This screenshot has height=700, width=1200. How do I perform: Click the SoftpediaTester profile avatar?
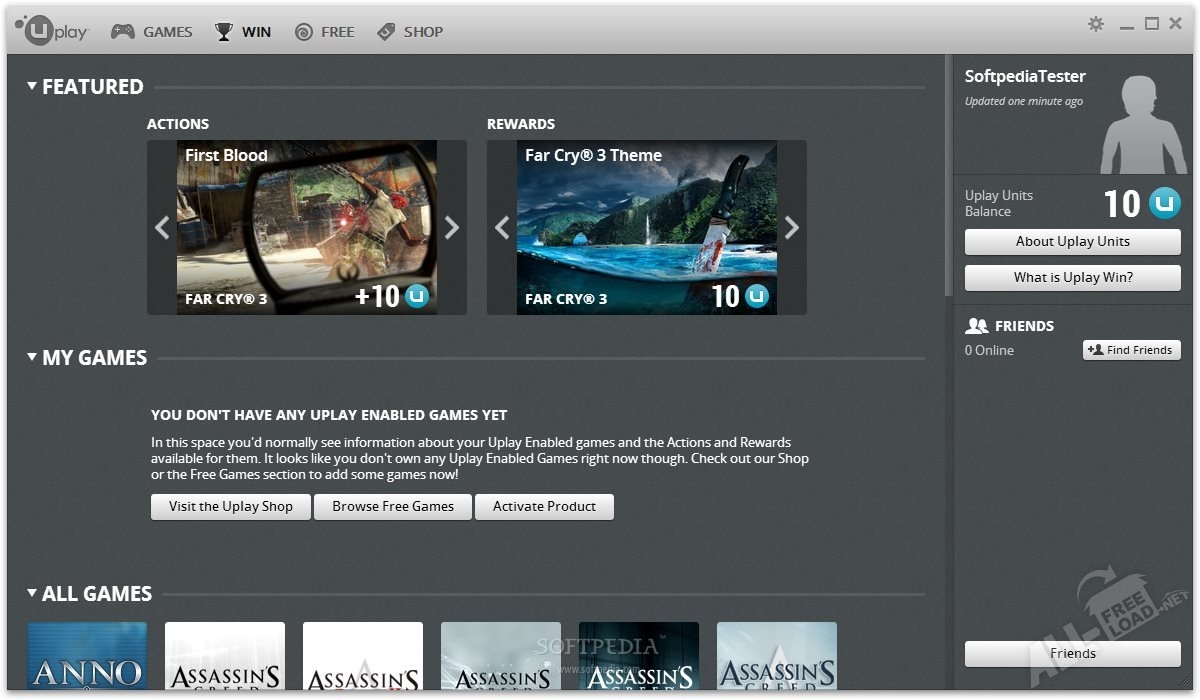point(1143,124)
